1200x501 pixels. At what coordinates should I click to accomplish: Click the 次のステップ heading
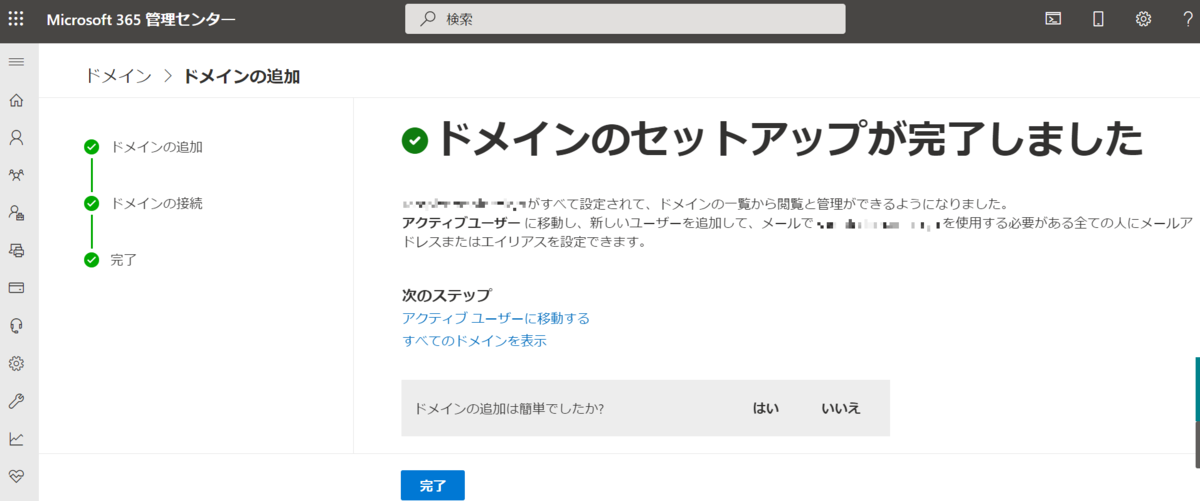446,295
